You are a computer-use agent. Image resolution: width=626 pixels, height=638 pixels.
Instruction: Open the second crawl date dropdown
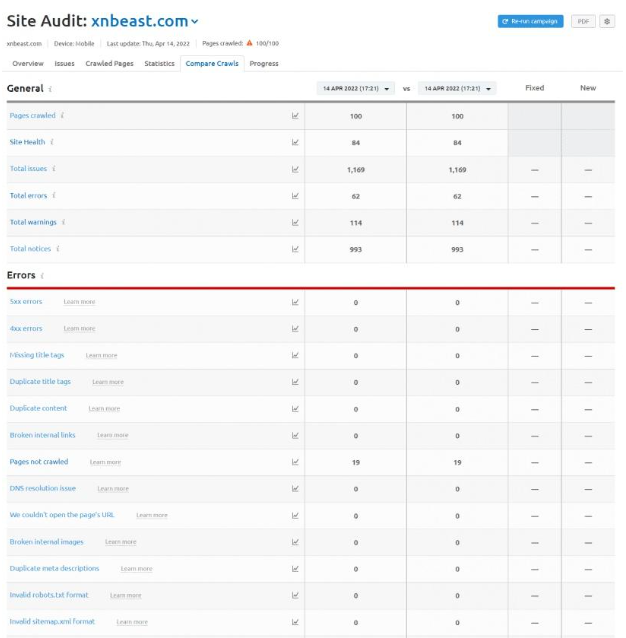coord(457,88)
